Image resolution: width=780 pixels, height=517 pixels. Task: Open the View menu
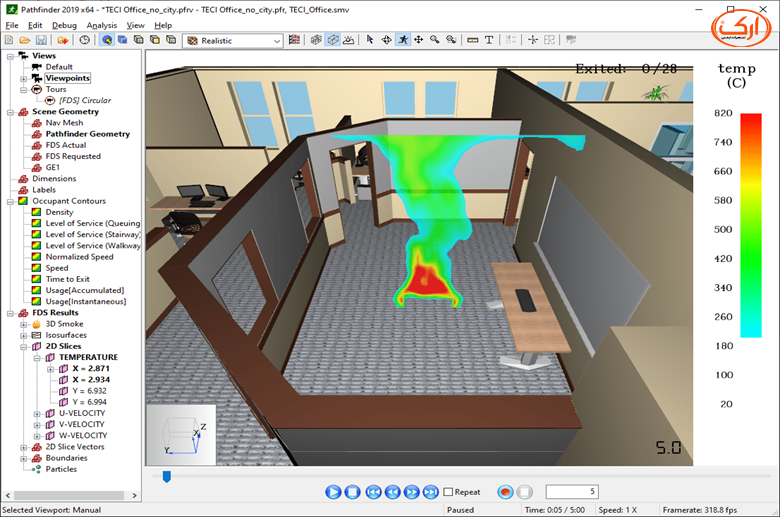(135, 25)
